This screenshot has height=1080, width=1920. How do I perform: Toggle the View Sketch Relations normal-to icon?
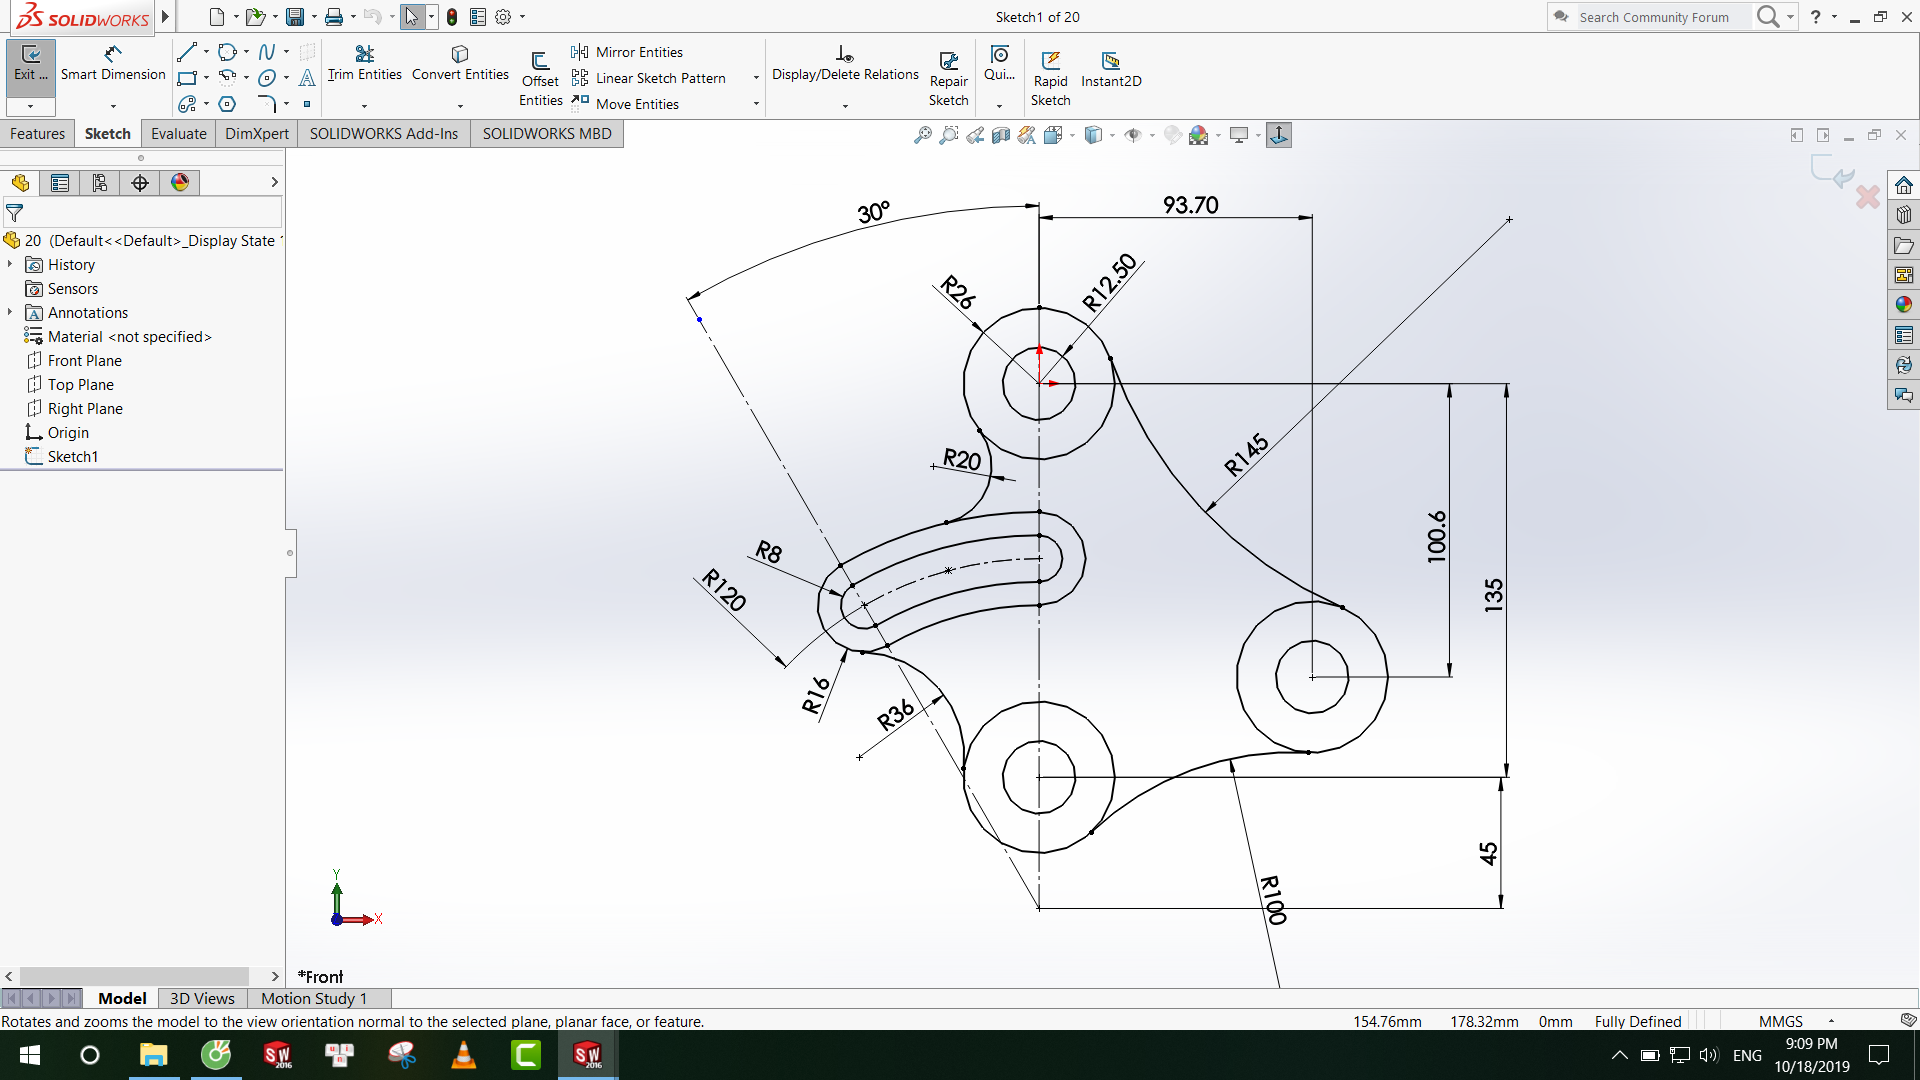tap(1279, 135)
